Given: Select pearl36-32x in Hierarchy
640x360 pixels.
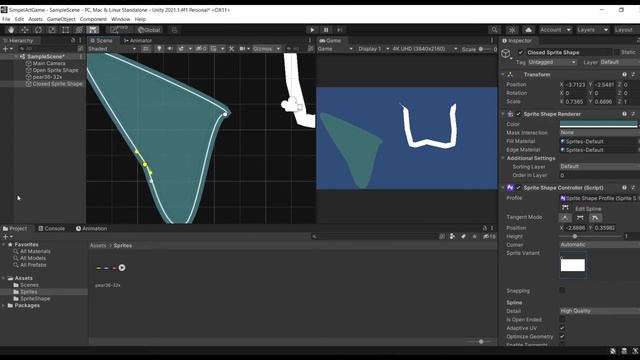Looking at the screenshot, I should [x=47, y=77].
